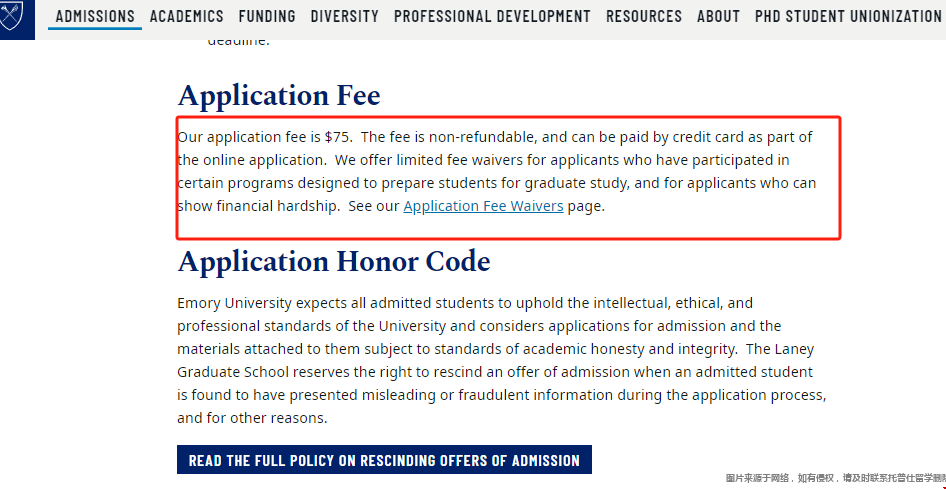Click the Chinese watermark text at the bottom
Viewport: 946px width, 489px height.
pyautogui.click(x=835, y=479)
